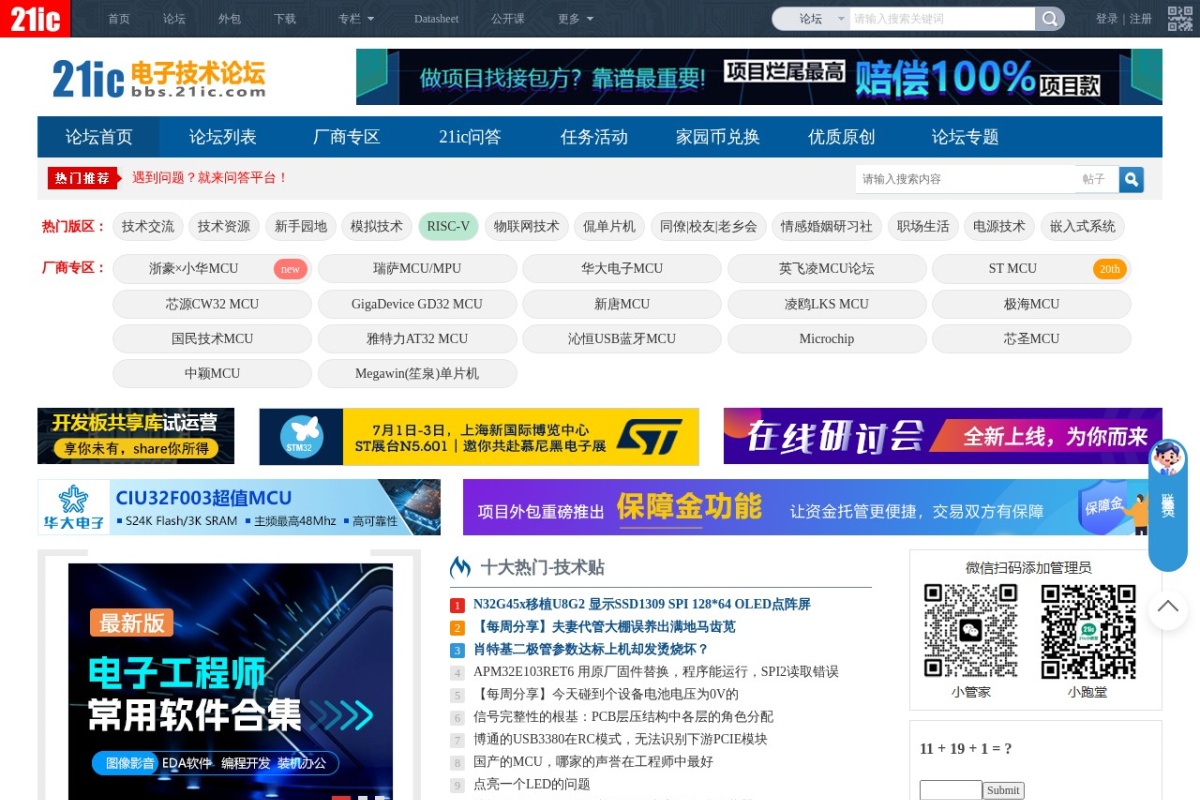The image size is (1200, 800).
Task: Open the 点亮一个LED的问题 post
Action: [532, 785]
